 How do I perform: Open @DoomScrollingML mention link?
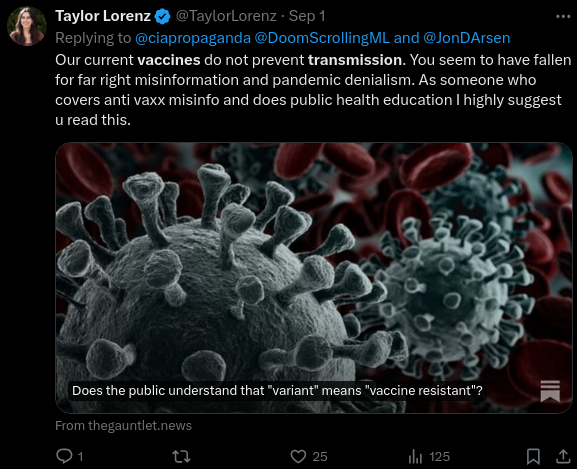click(322, 38)
